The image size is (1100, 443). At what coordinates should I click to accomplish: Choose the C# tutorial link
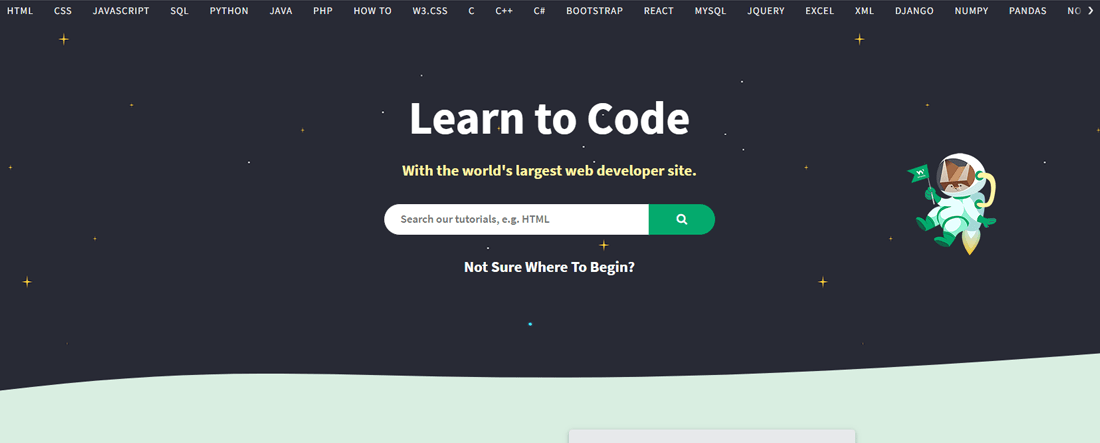(x=539, y=11)
